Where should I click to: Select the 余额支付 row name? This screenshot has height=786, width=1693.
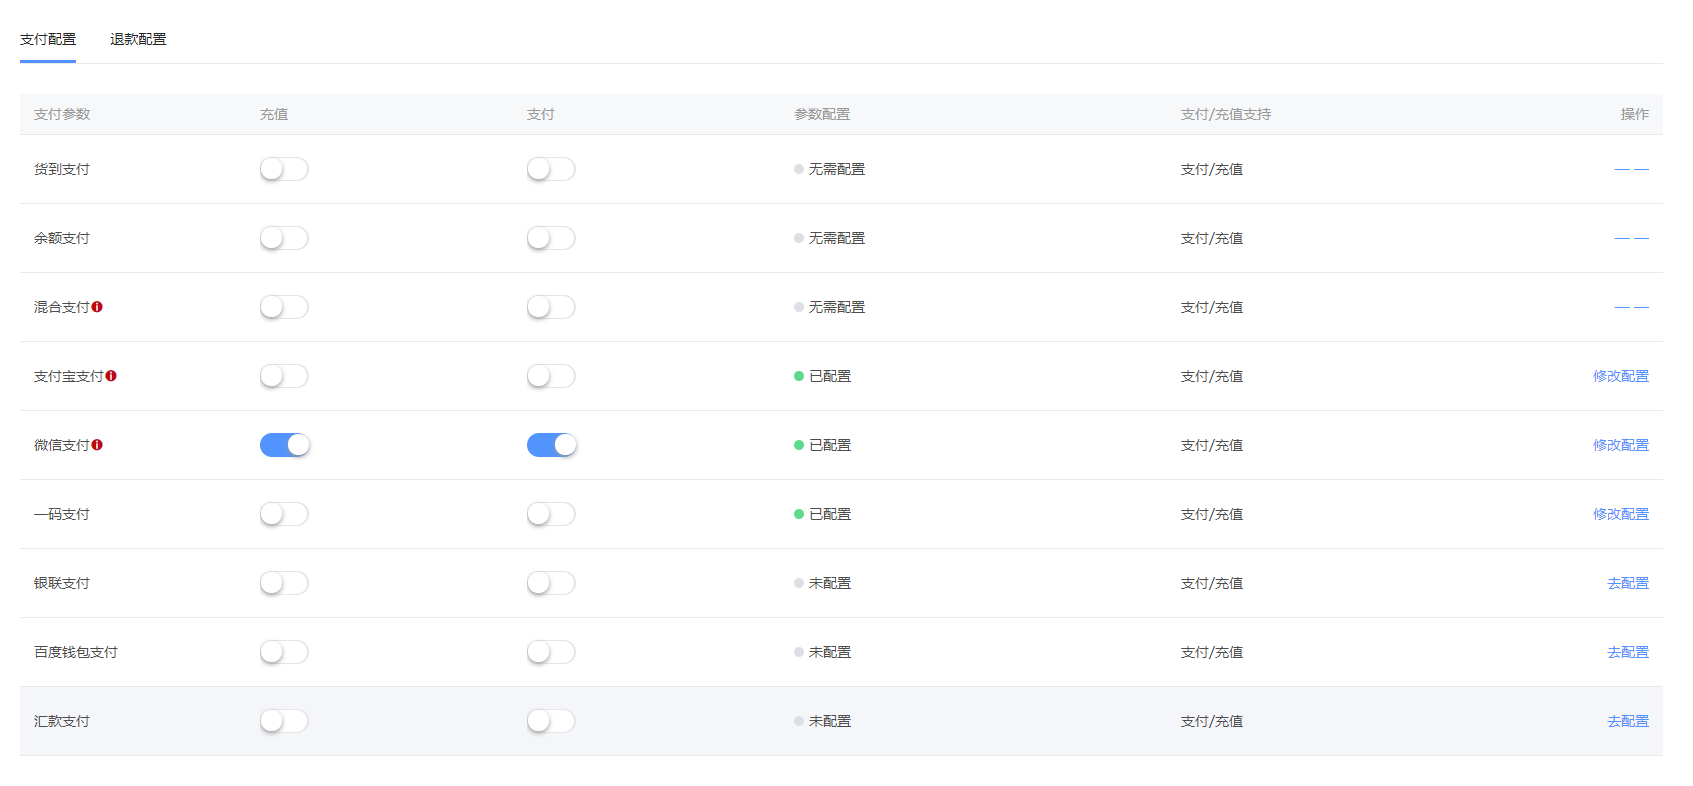[62, 238]
